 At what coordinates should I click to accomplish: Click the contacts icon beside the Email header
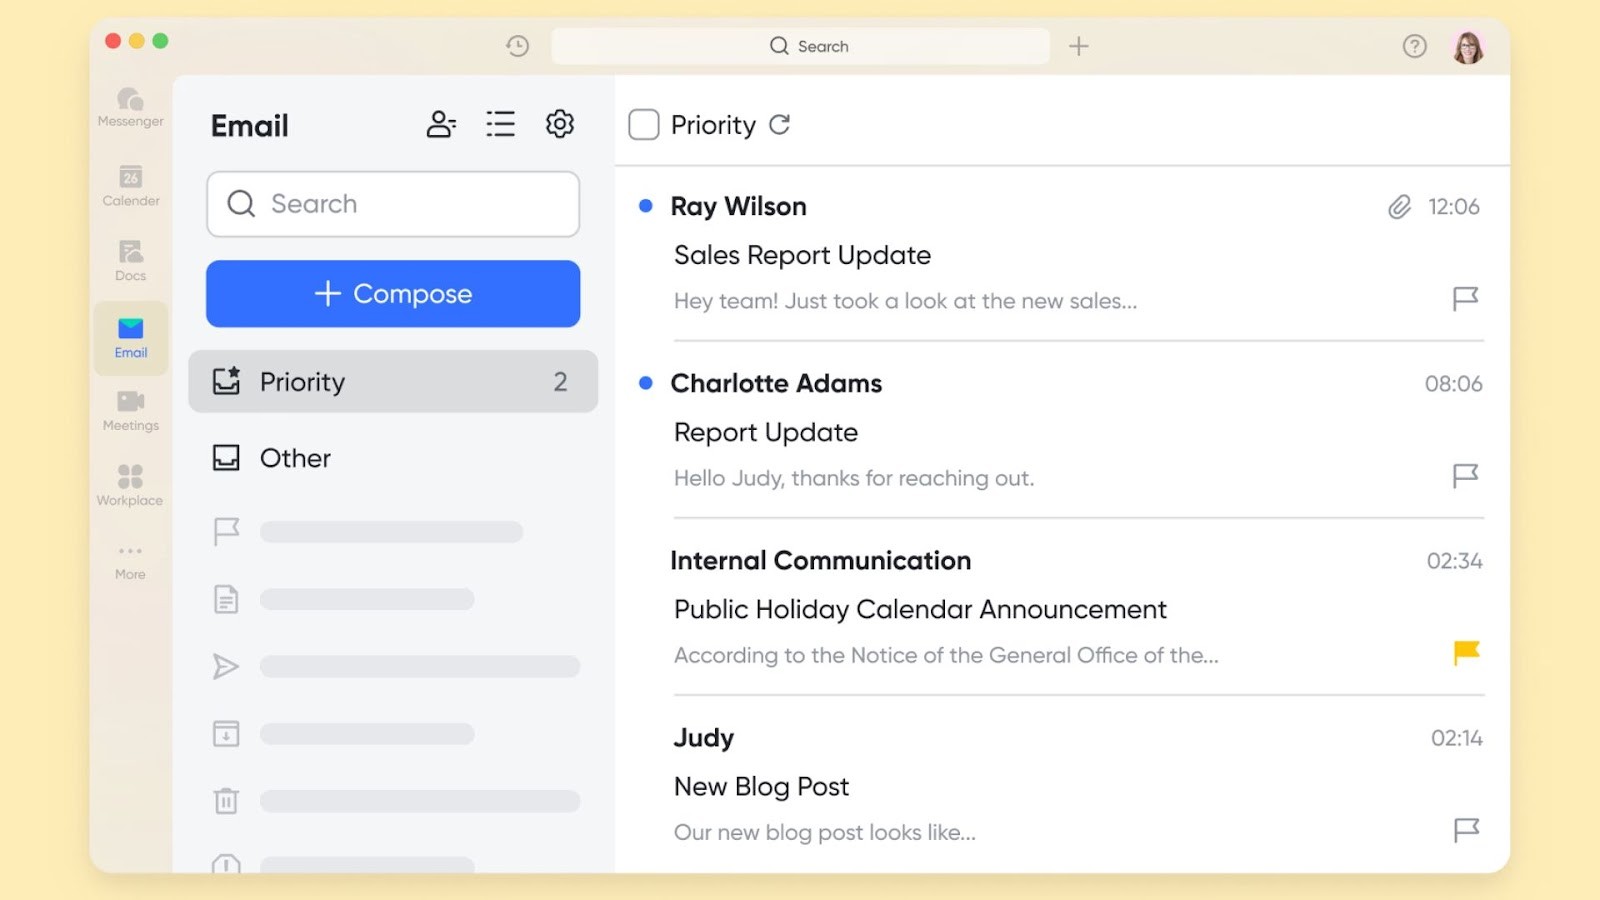tap(441, 124)
